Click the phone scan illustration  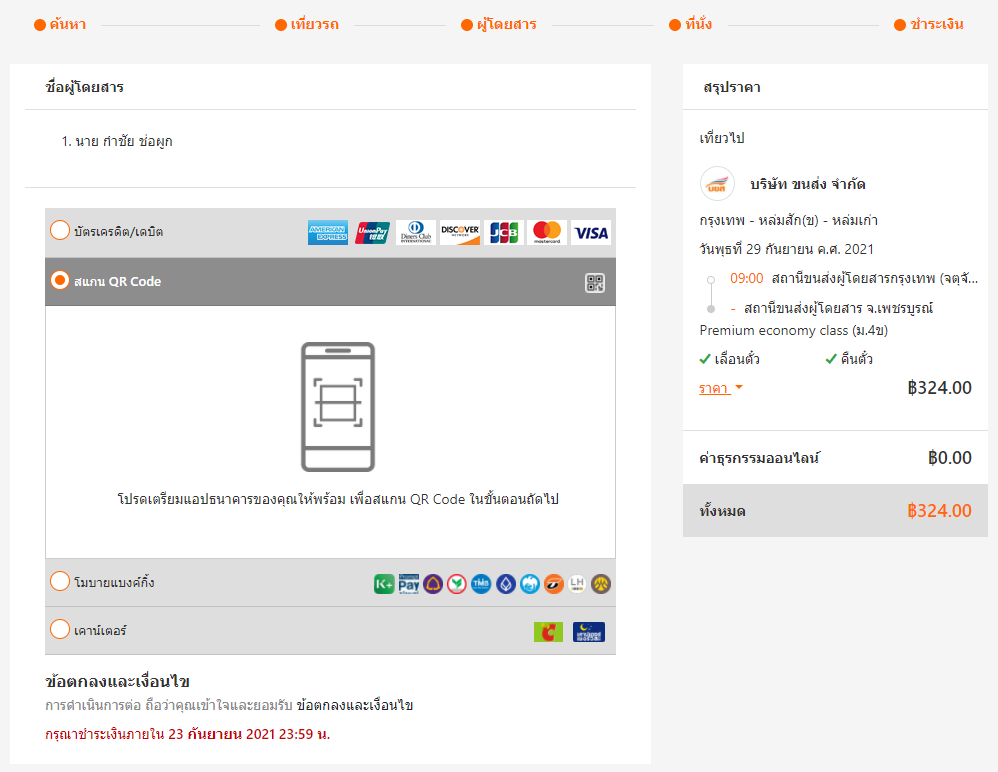click(x=338, y=407)
